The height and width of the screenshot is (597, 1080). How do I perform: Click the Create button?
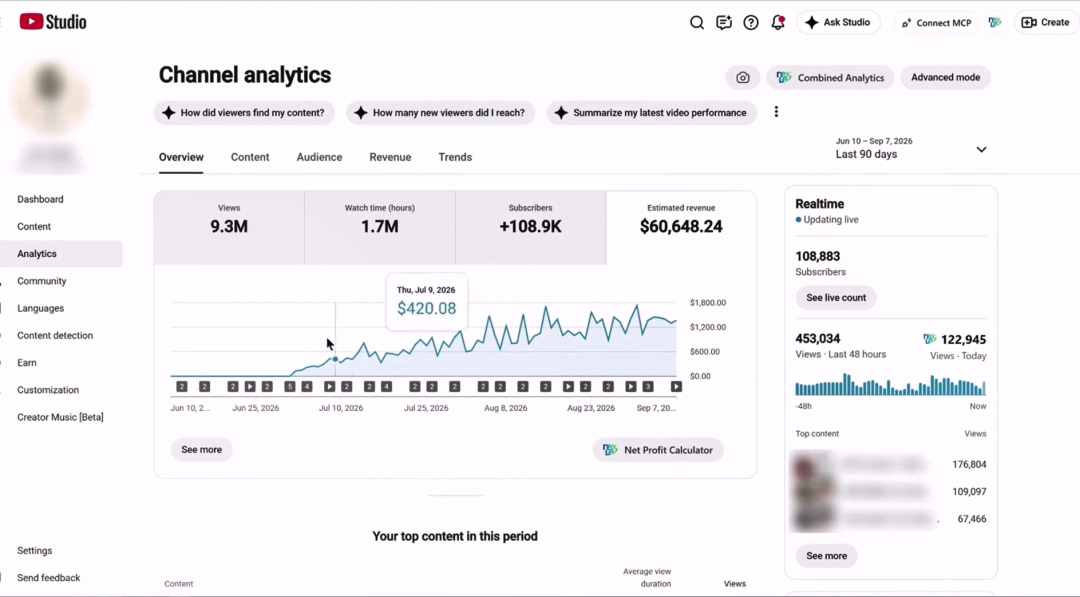coord(1046,23)
